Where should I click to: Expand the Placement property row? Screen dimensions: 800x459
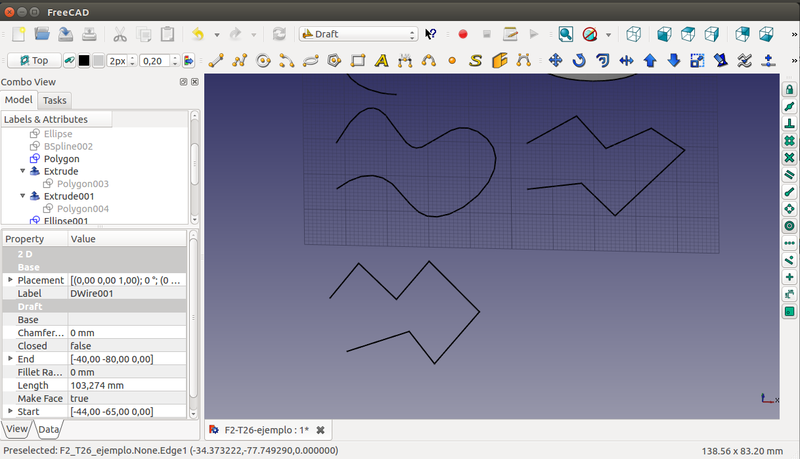tap(10, 280)
